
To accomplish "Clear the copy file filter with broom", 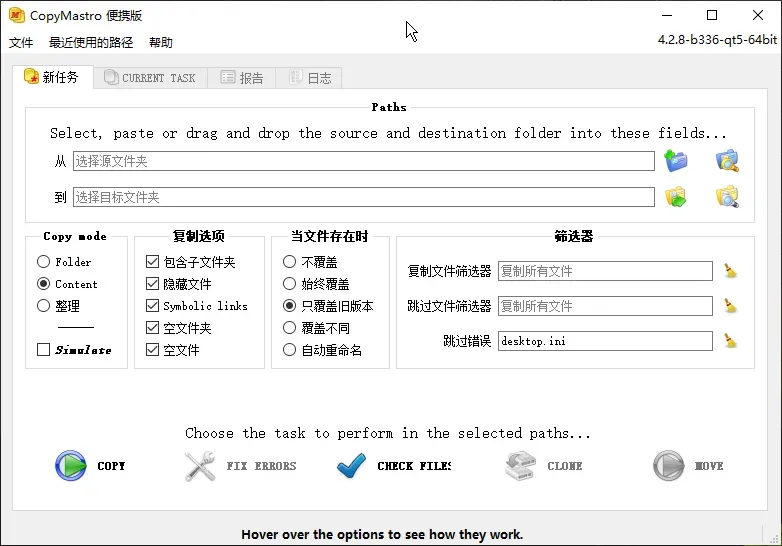I will 731,271.
